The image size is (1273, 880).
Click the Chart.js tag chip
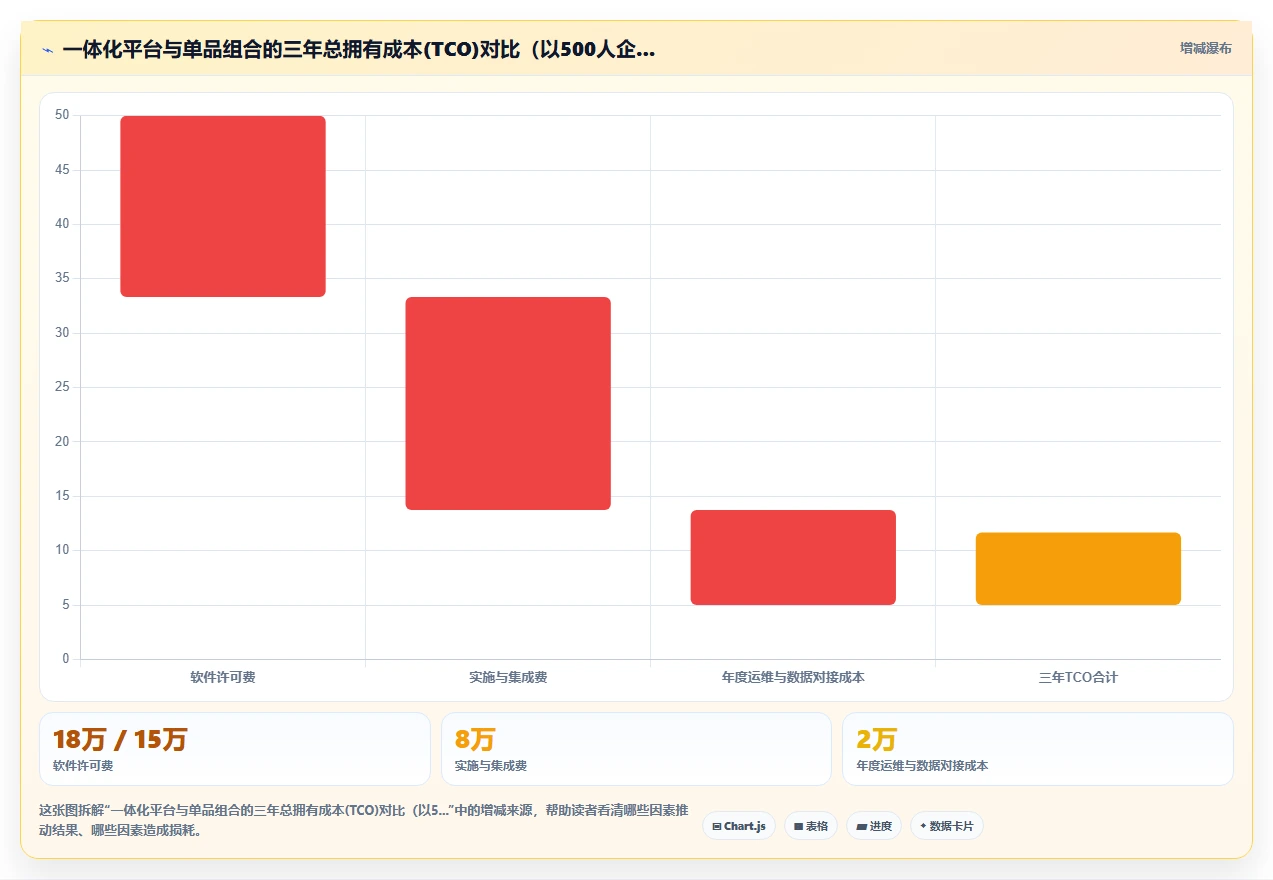[739, 826]
